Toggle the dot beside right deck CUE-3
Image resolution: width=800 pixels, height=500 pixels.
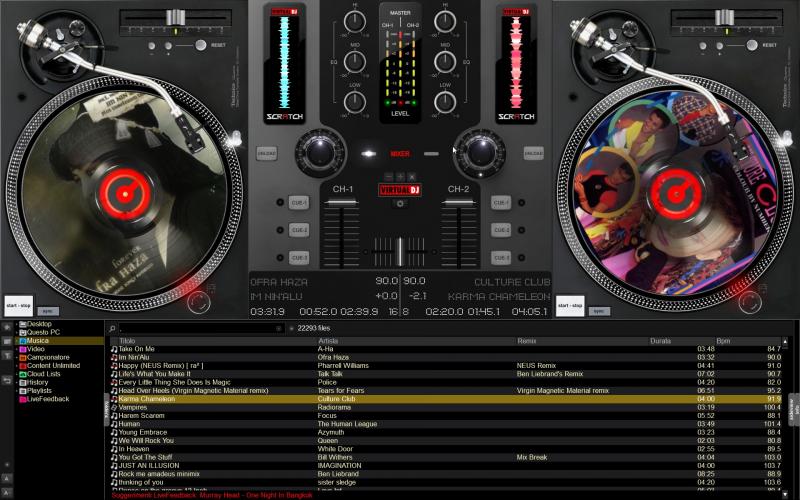pyautogui.click(x=521, y=258)
